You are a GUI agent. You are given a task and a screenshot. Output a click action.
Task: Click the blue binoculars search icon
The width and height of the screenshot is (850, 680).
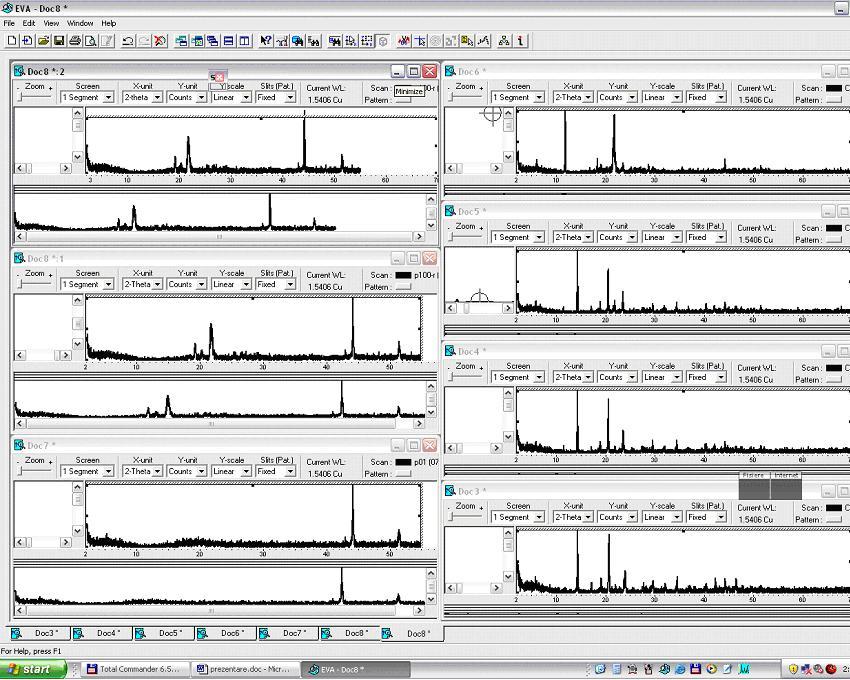[x=298, y=41]
